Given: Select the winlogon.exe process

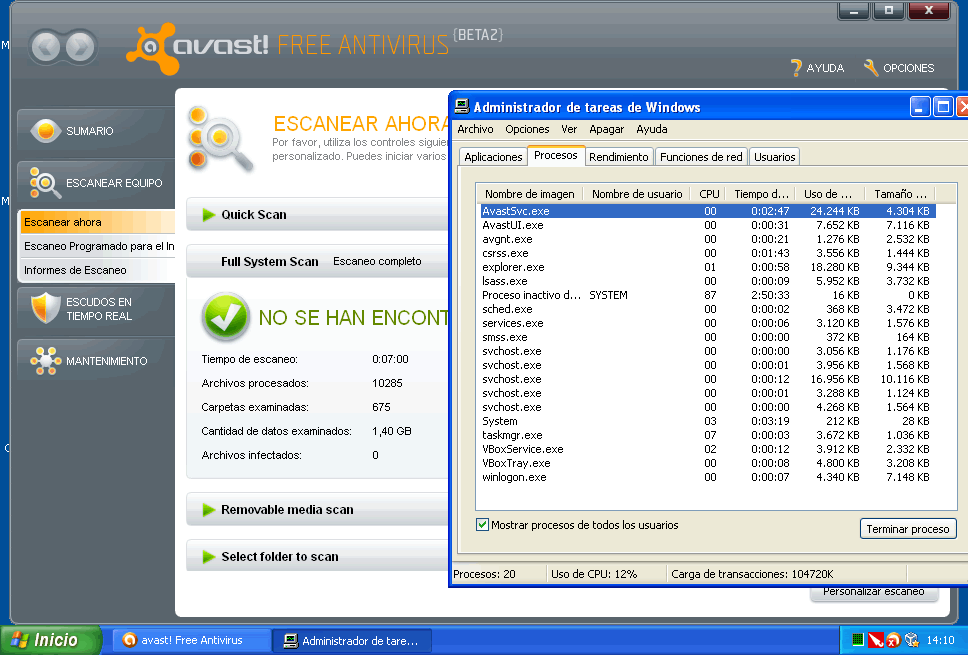Looking at the screenshot, I should 708,477.
